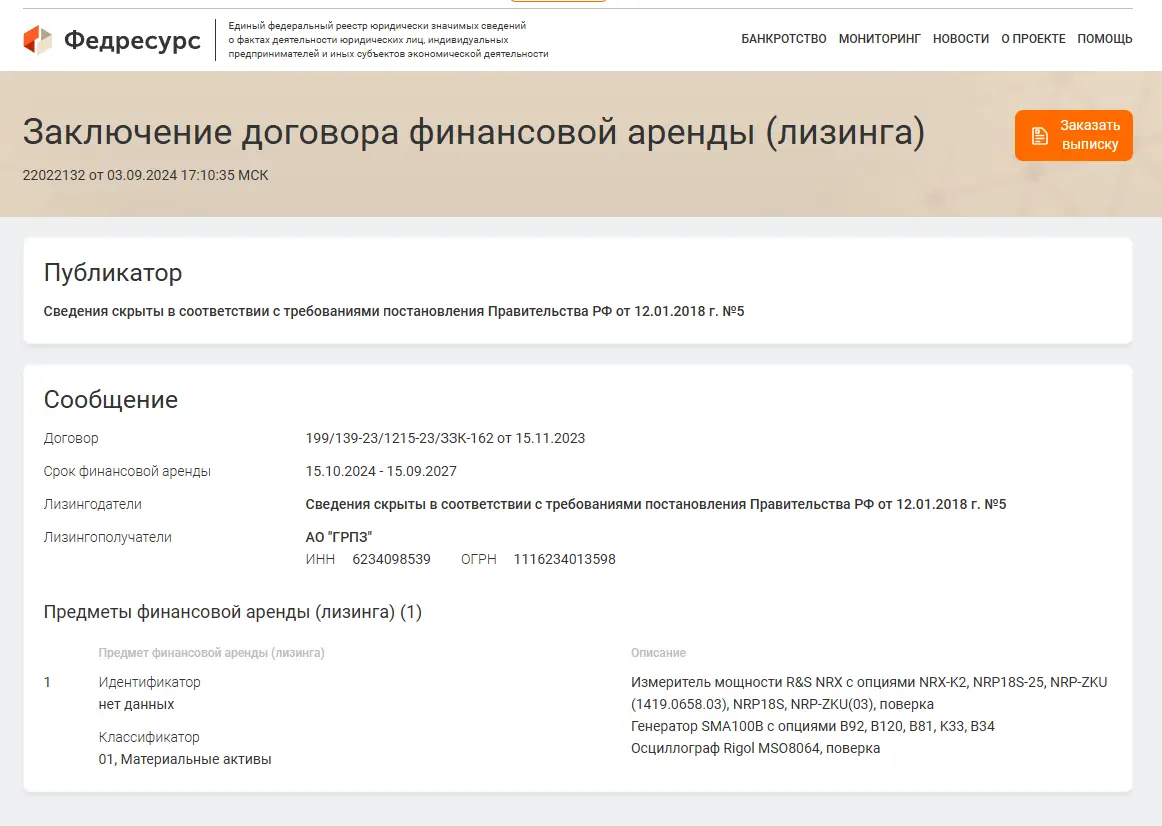Select the ИНН value 6234098539
Image resolution: width=1162 pixels, height=826 pixels.
(x=391, y=559)
